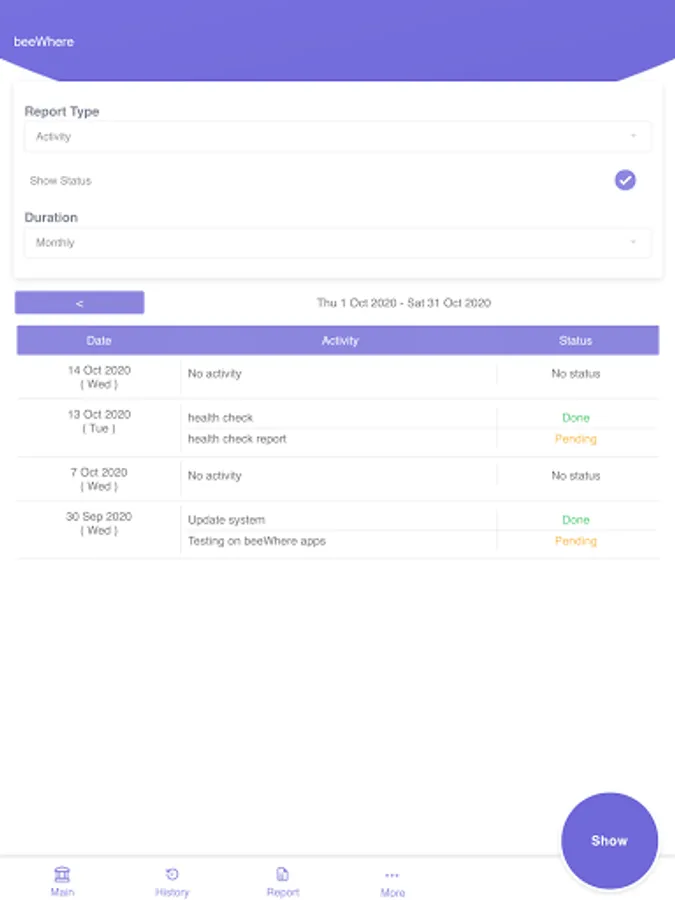The width and height of the screenshot is (675, 900).
Task: Expand the Report Type dropdown
Action: tap(337, 137)
